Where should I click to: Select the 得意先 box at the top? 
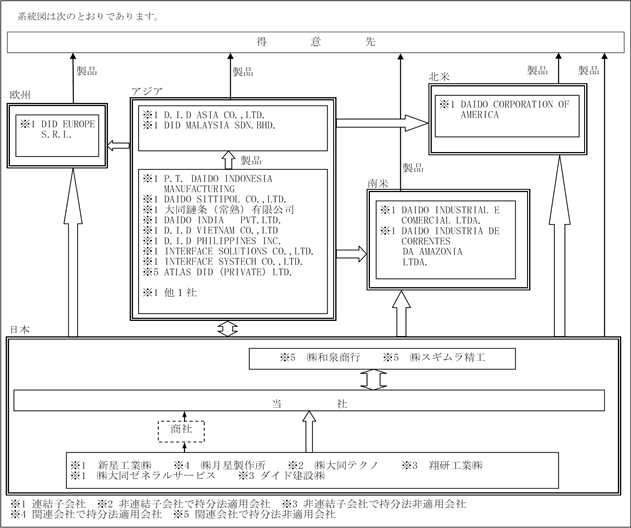[316, 42]
